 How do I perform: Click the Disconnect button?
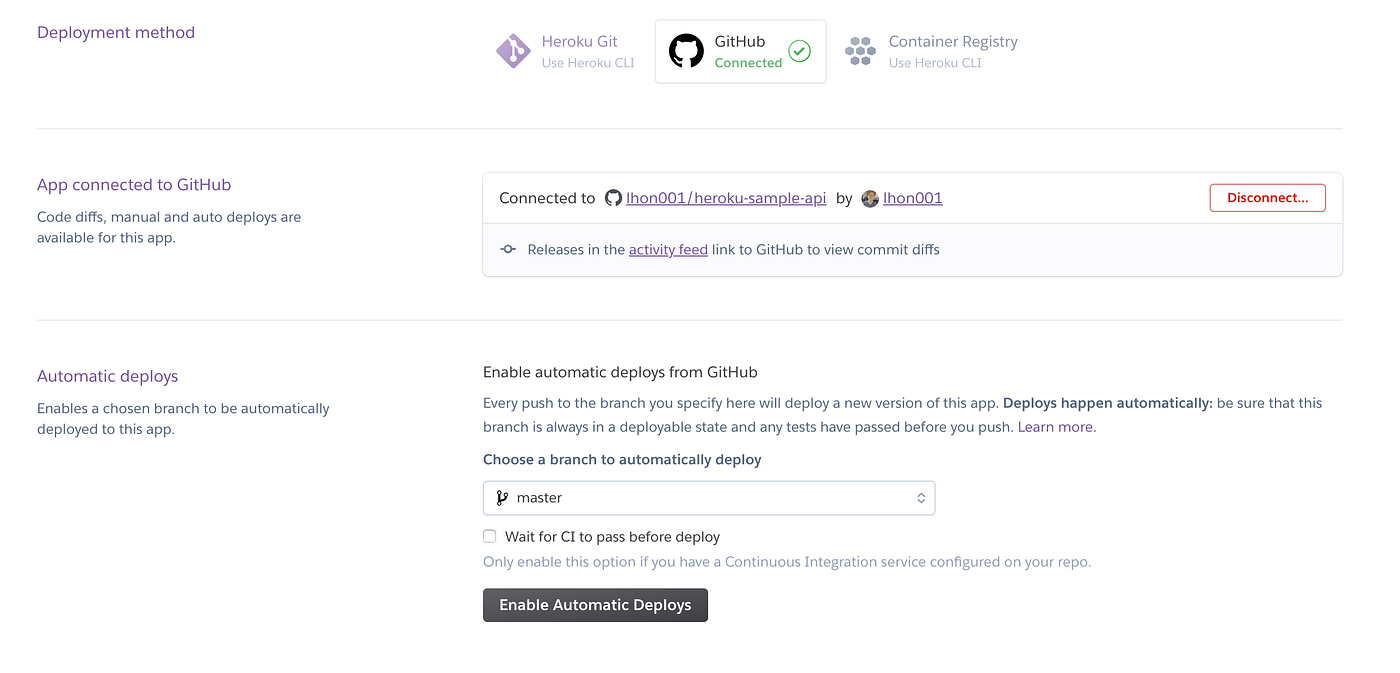(1267, 197)
